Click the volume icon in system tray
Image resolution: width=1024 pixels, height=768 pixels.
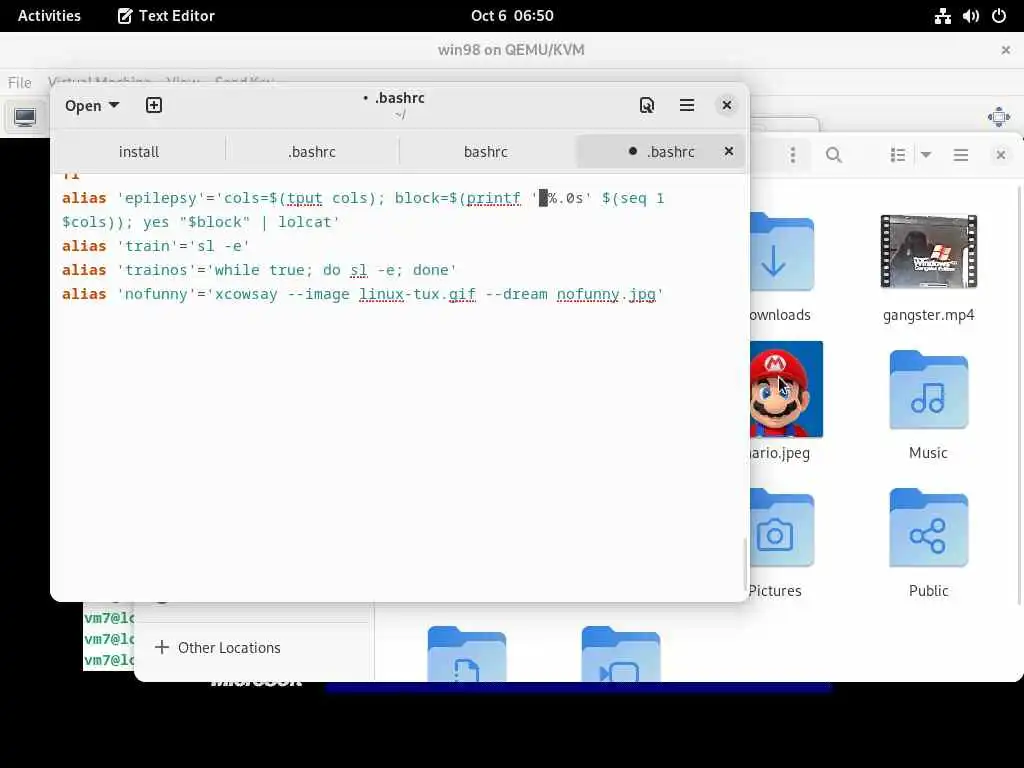pyautogui.click(x=970, y=16)
